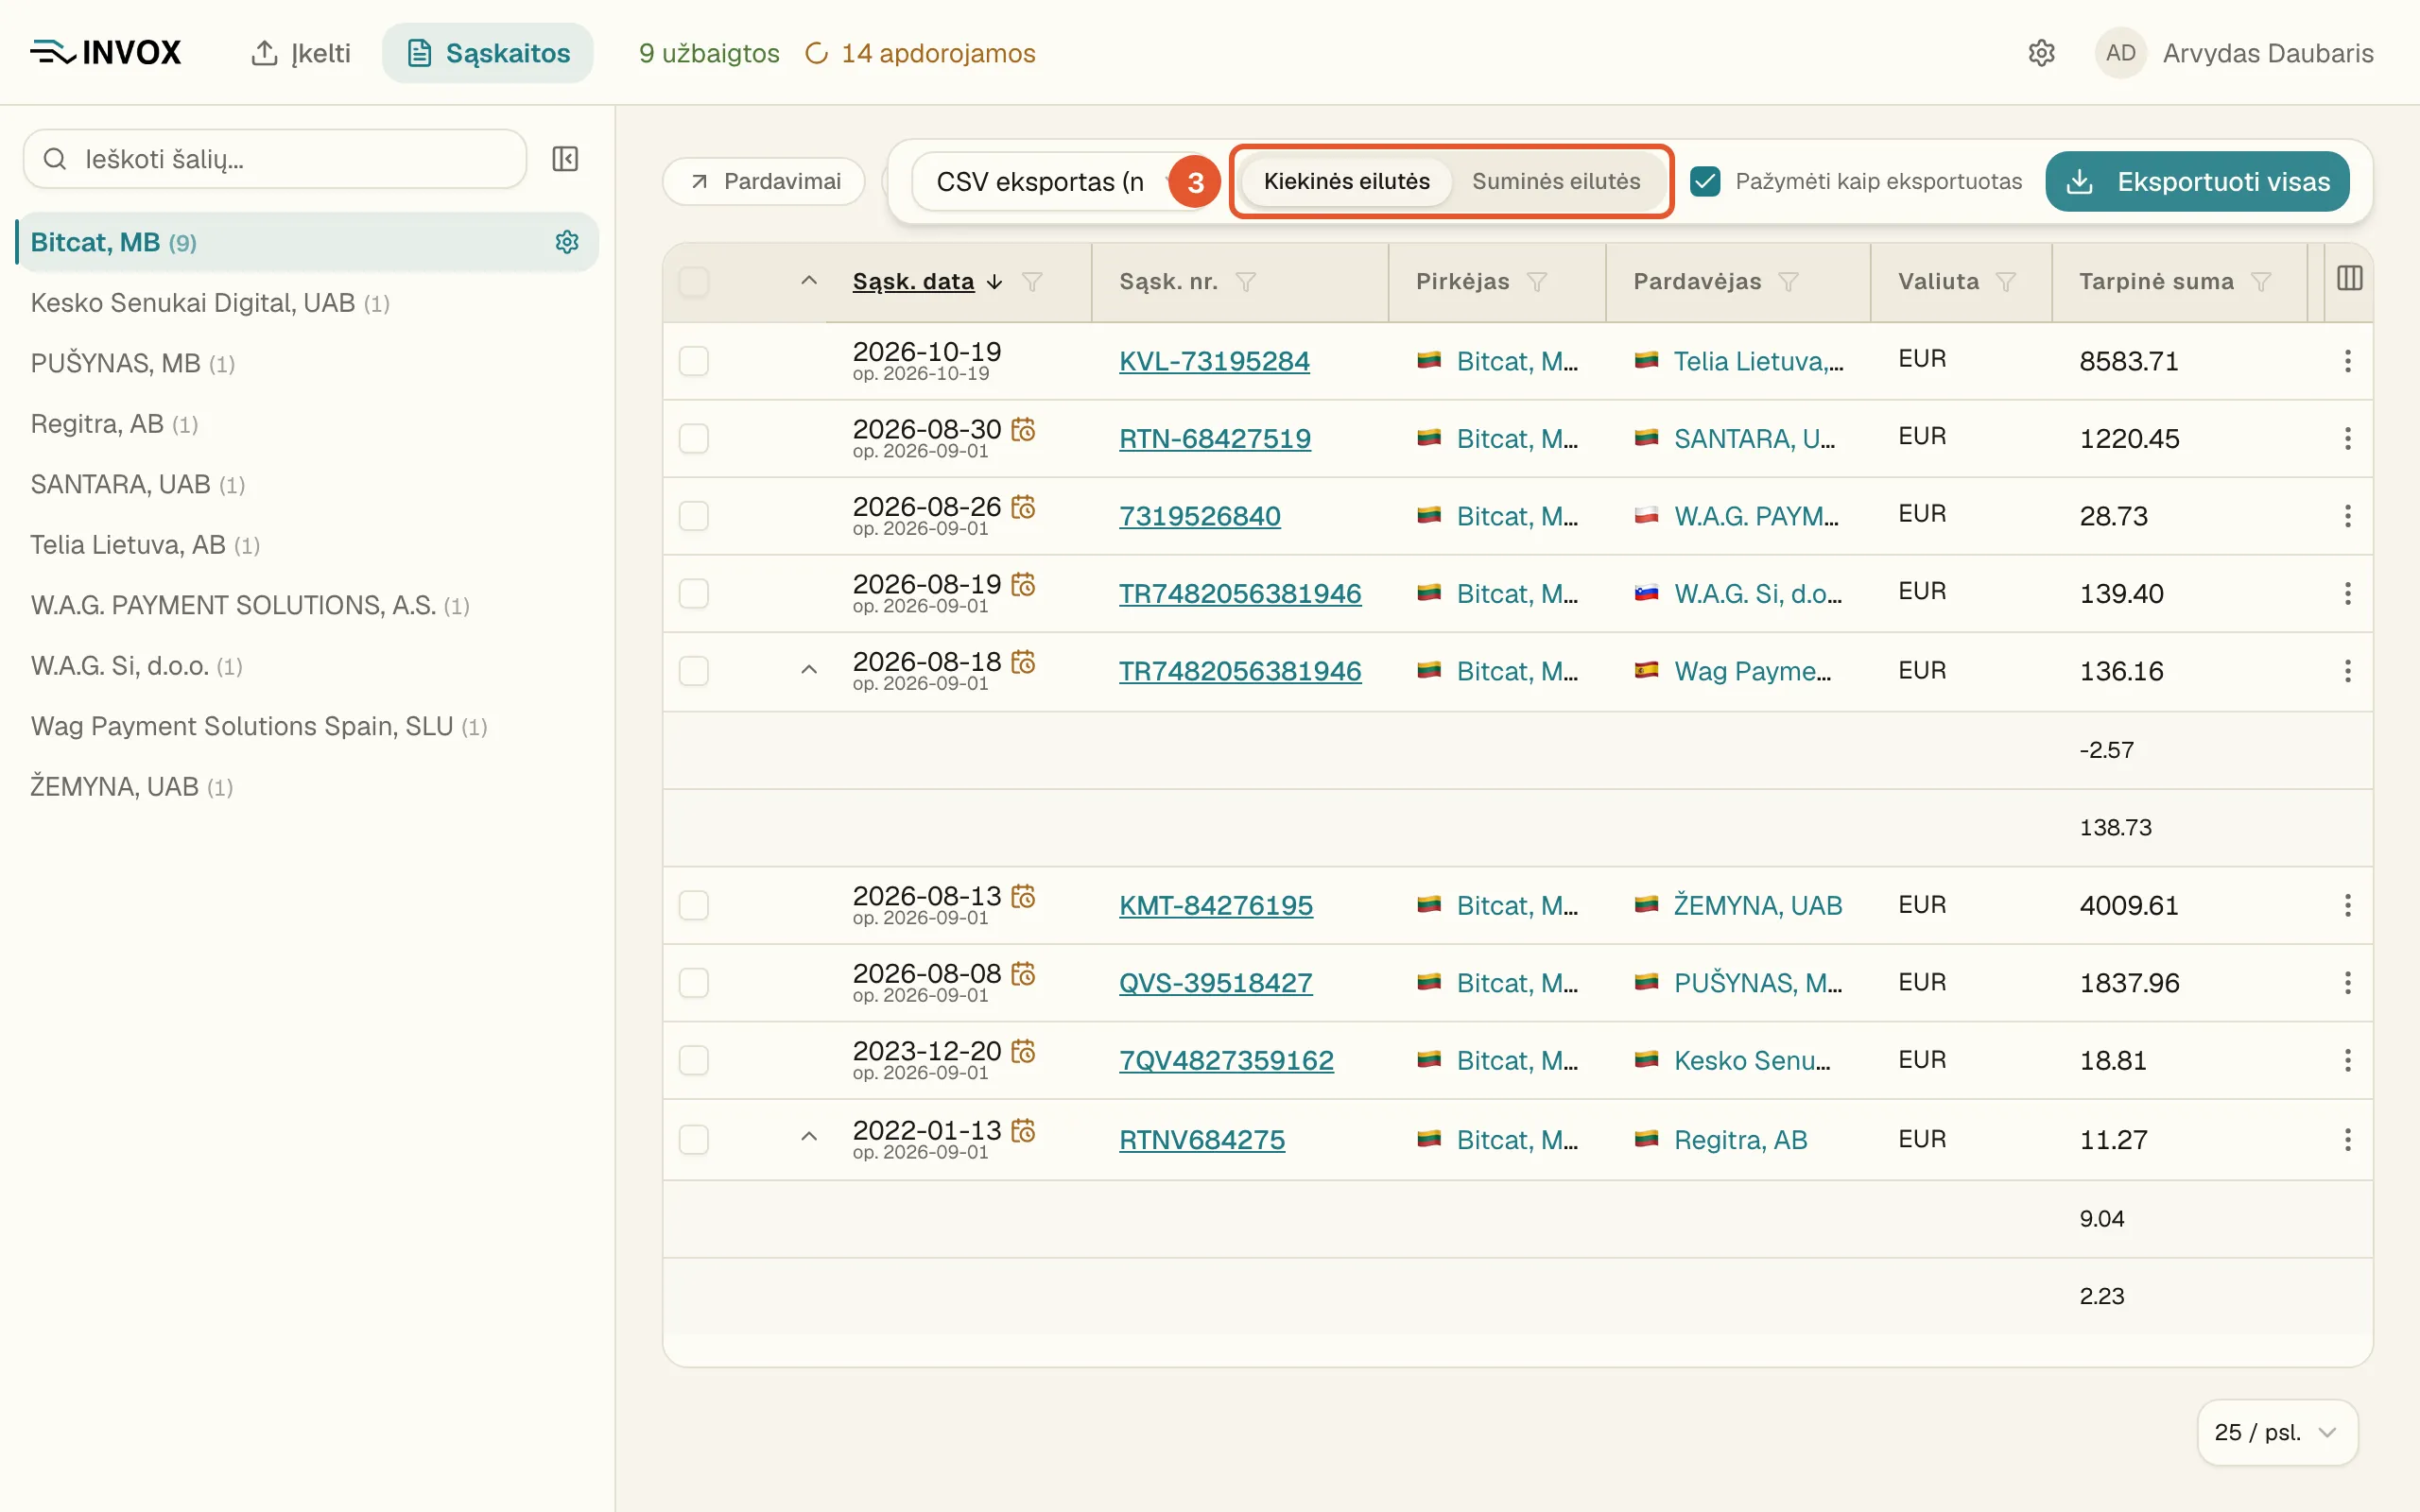Select W.A.G. Si, d.o.o. in sidebar
2420x1512 pixels.
(x=137, y=666)
